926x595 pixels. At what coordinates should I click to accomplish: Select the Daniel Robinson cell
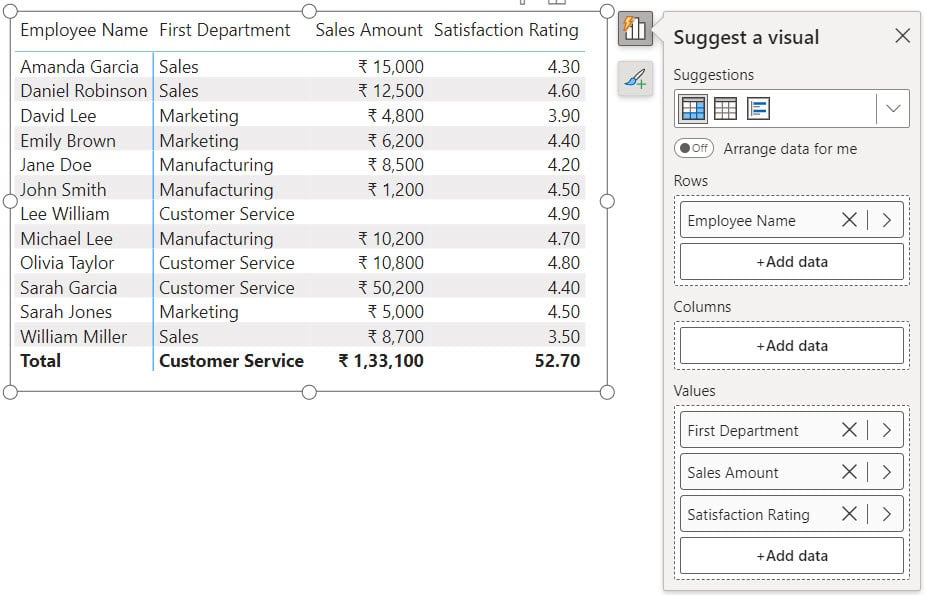click(83, 91)
